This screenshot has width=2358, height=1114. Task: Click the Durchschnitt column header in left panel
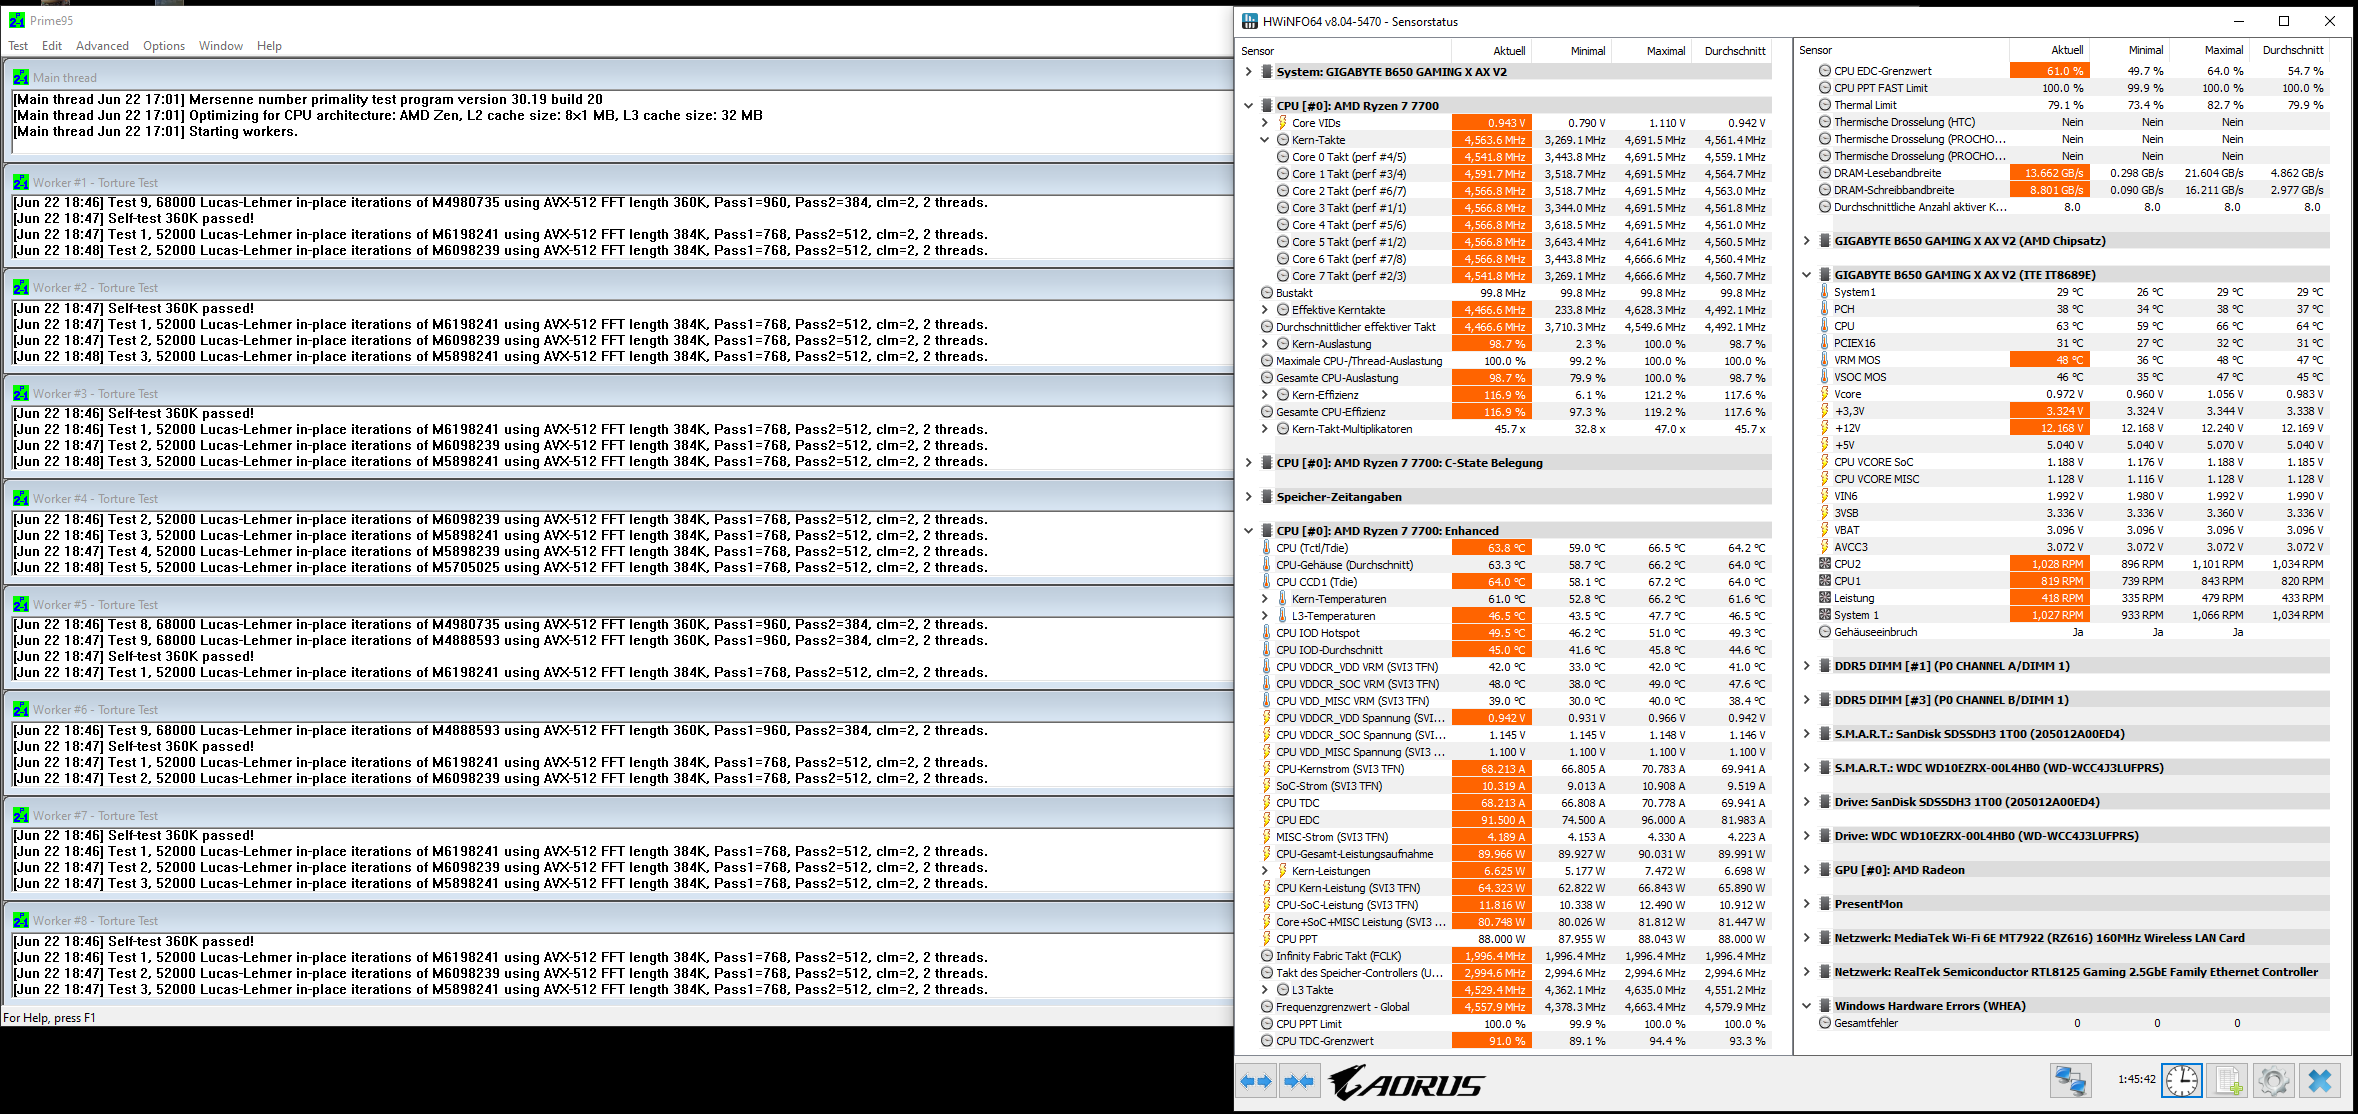1735,51
